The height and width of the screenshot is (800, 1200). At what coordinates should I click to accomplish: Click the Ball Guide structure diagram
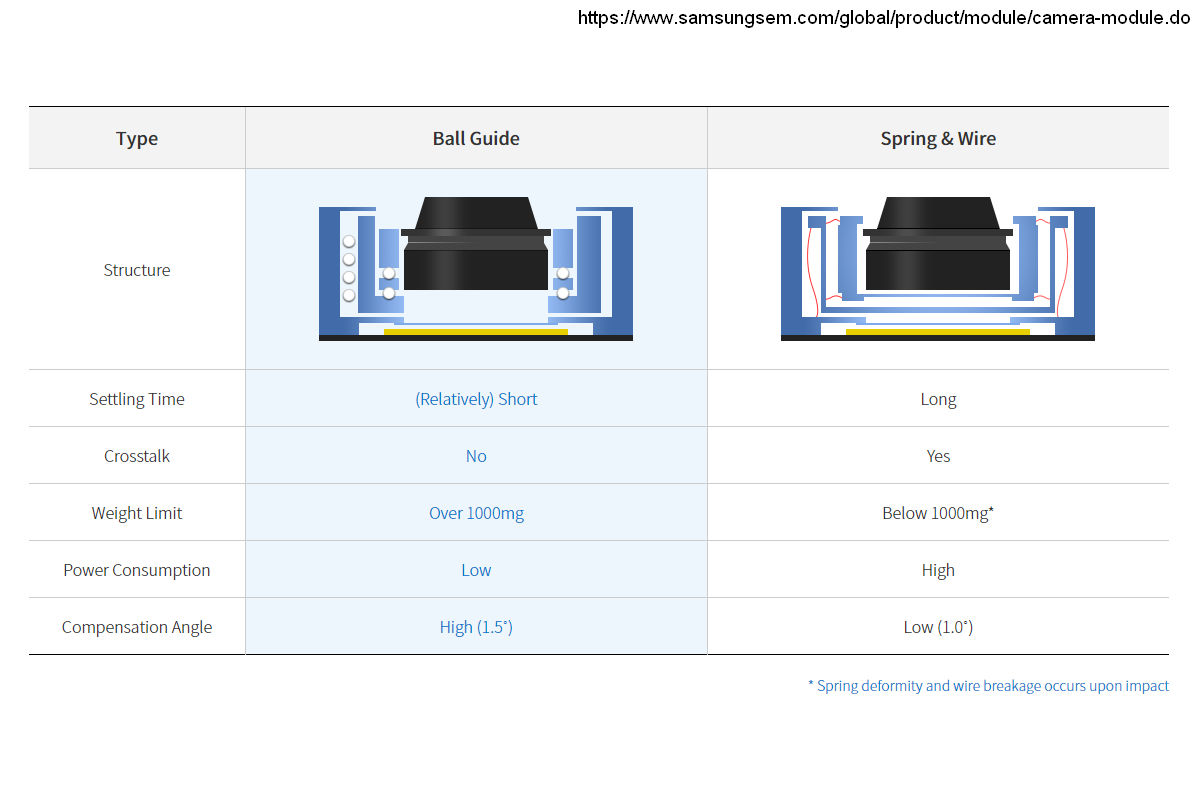click(x=476, y=269)
